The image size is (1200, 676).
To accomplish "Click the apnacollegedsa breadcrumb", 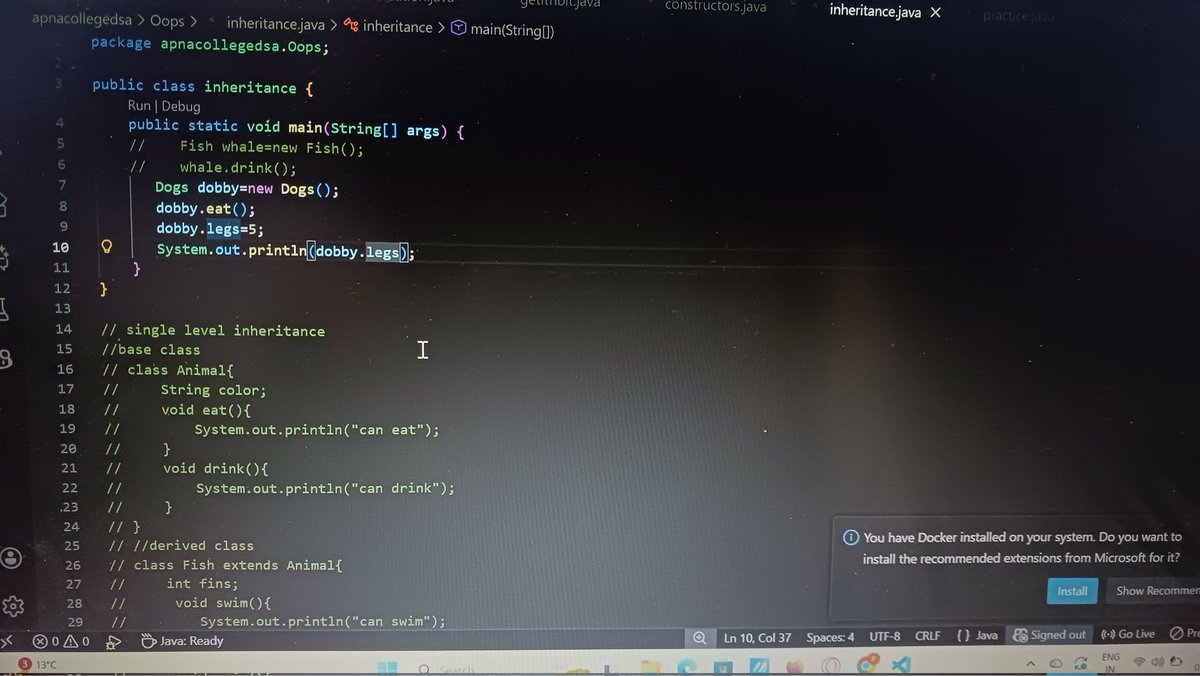I will [82, 20].
